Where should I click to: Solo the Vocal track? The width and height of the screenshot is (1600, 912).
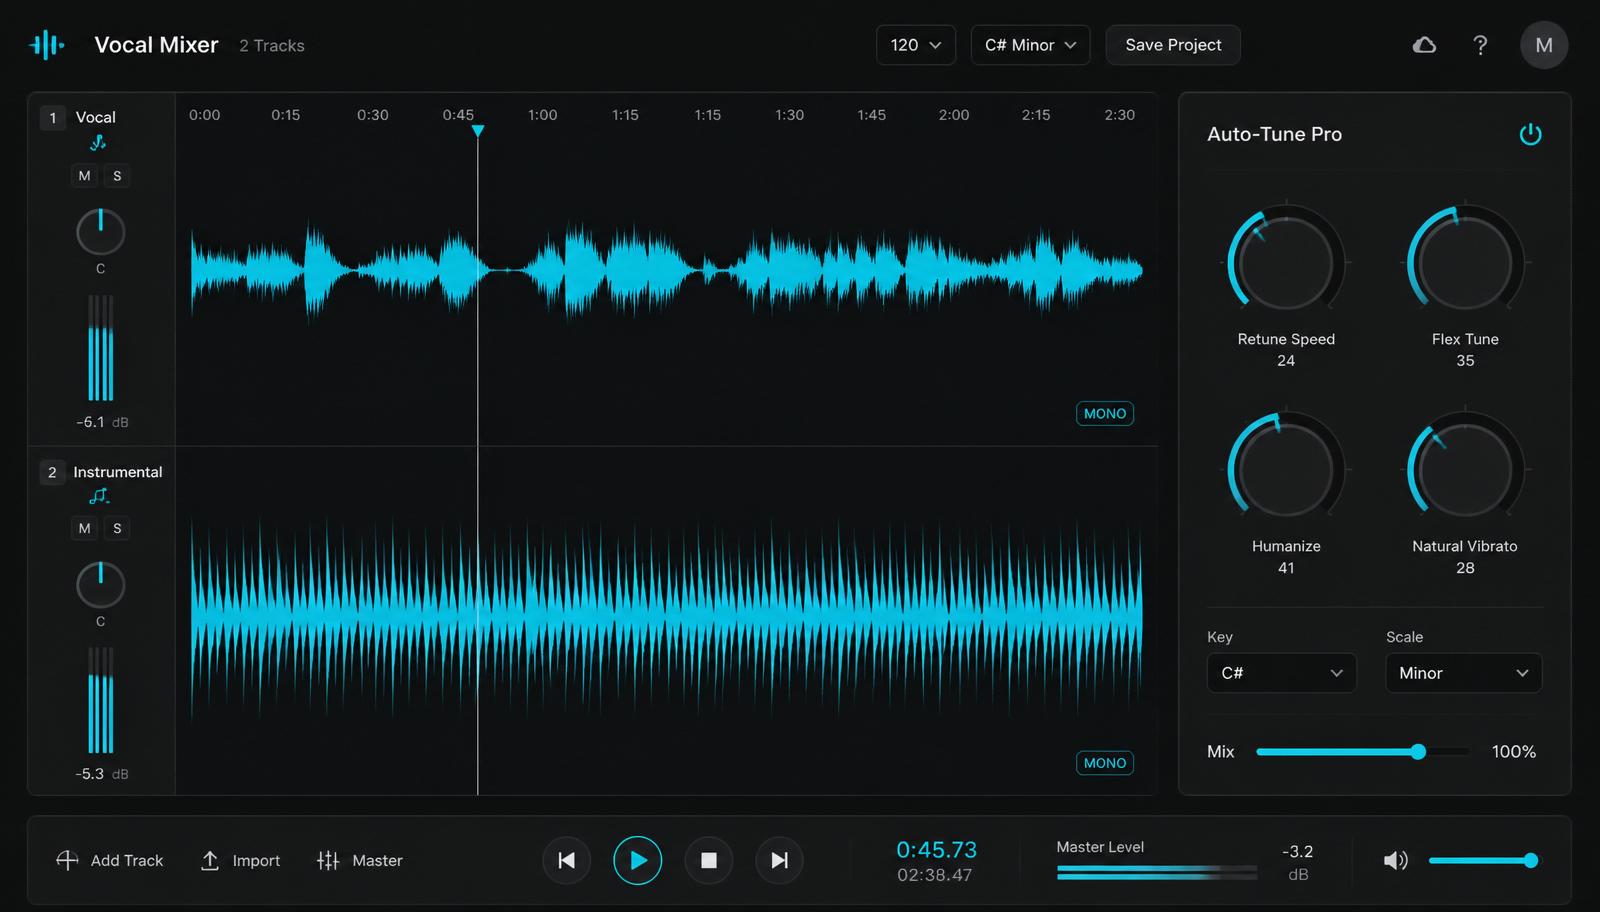(117, 176)
